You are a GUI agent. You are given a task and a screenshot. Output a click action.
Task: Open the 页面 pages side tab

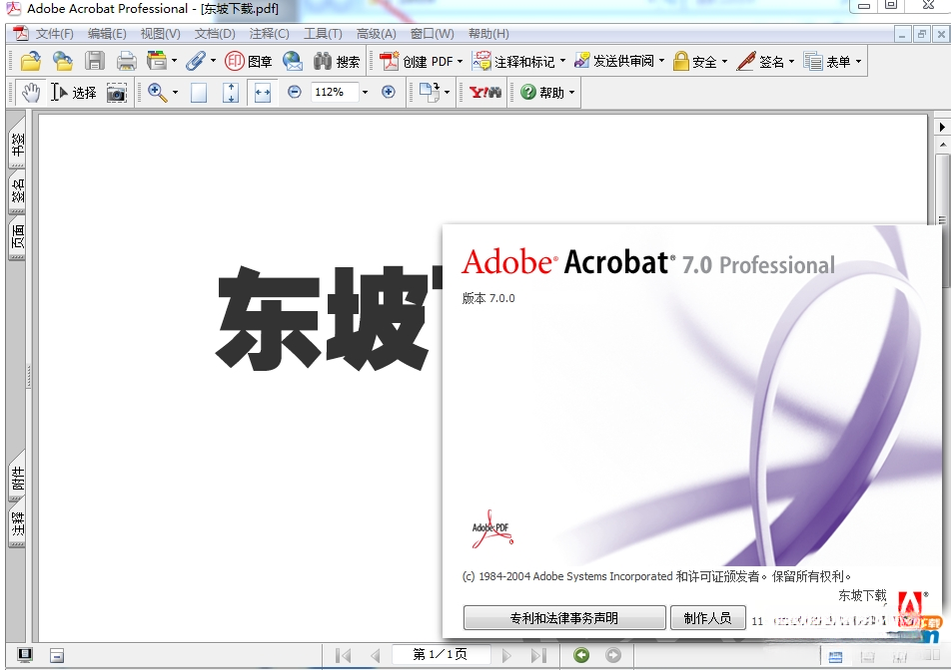pos(18,238)
